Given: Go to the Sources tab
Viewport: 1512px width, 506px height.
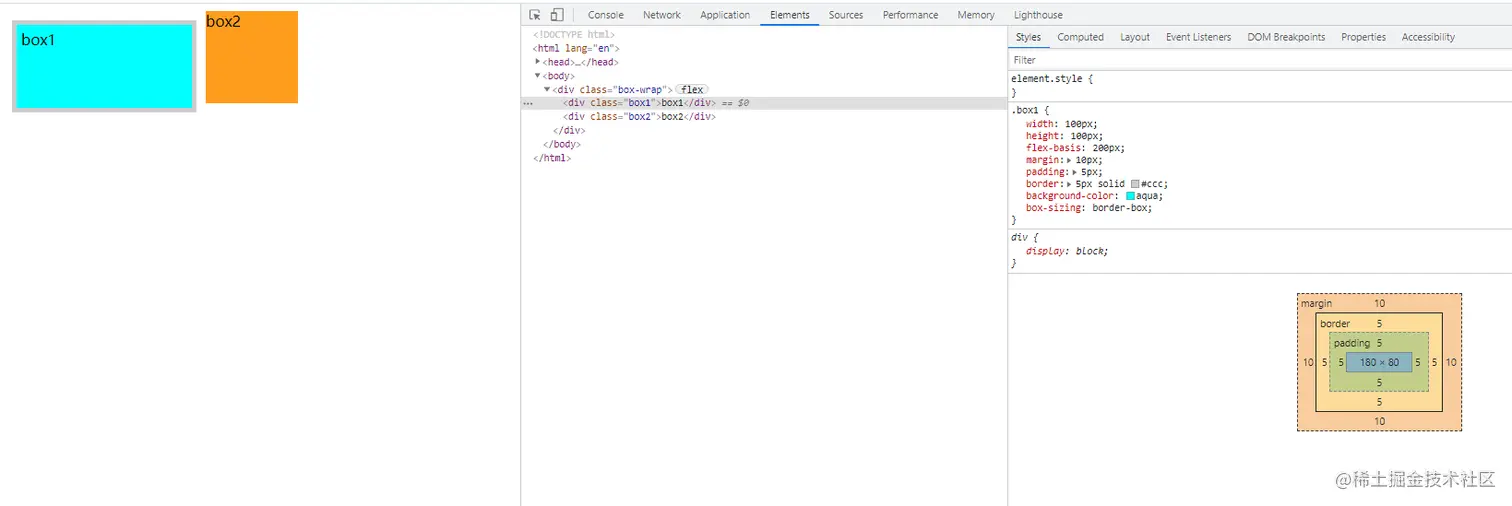Looking at the screenshot, I should click(x=845, y=15).
